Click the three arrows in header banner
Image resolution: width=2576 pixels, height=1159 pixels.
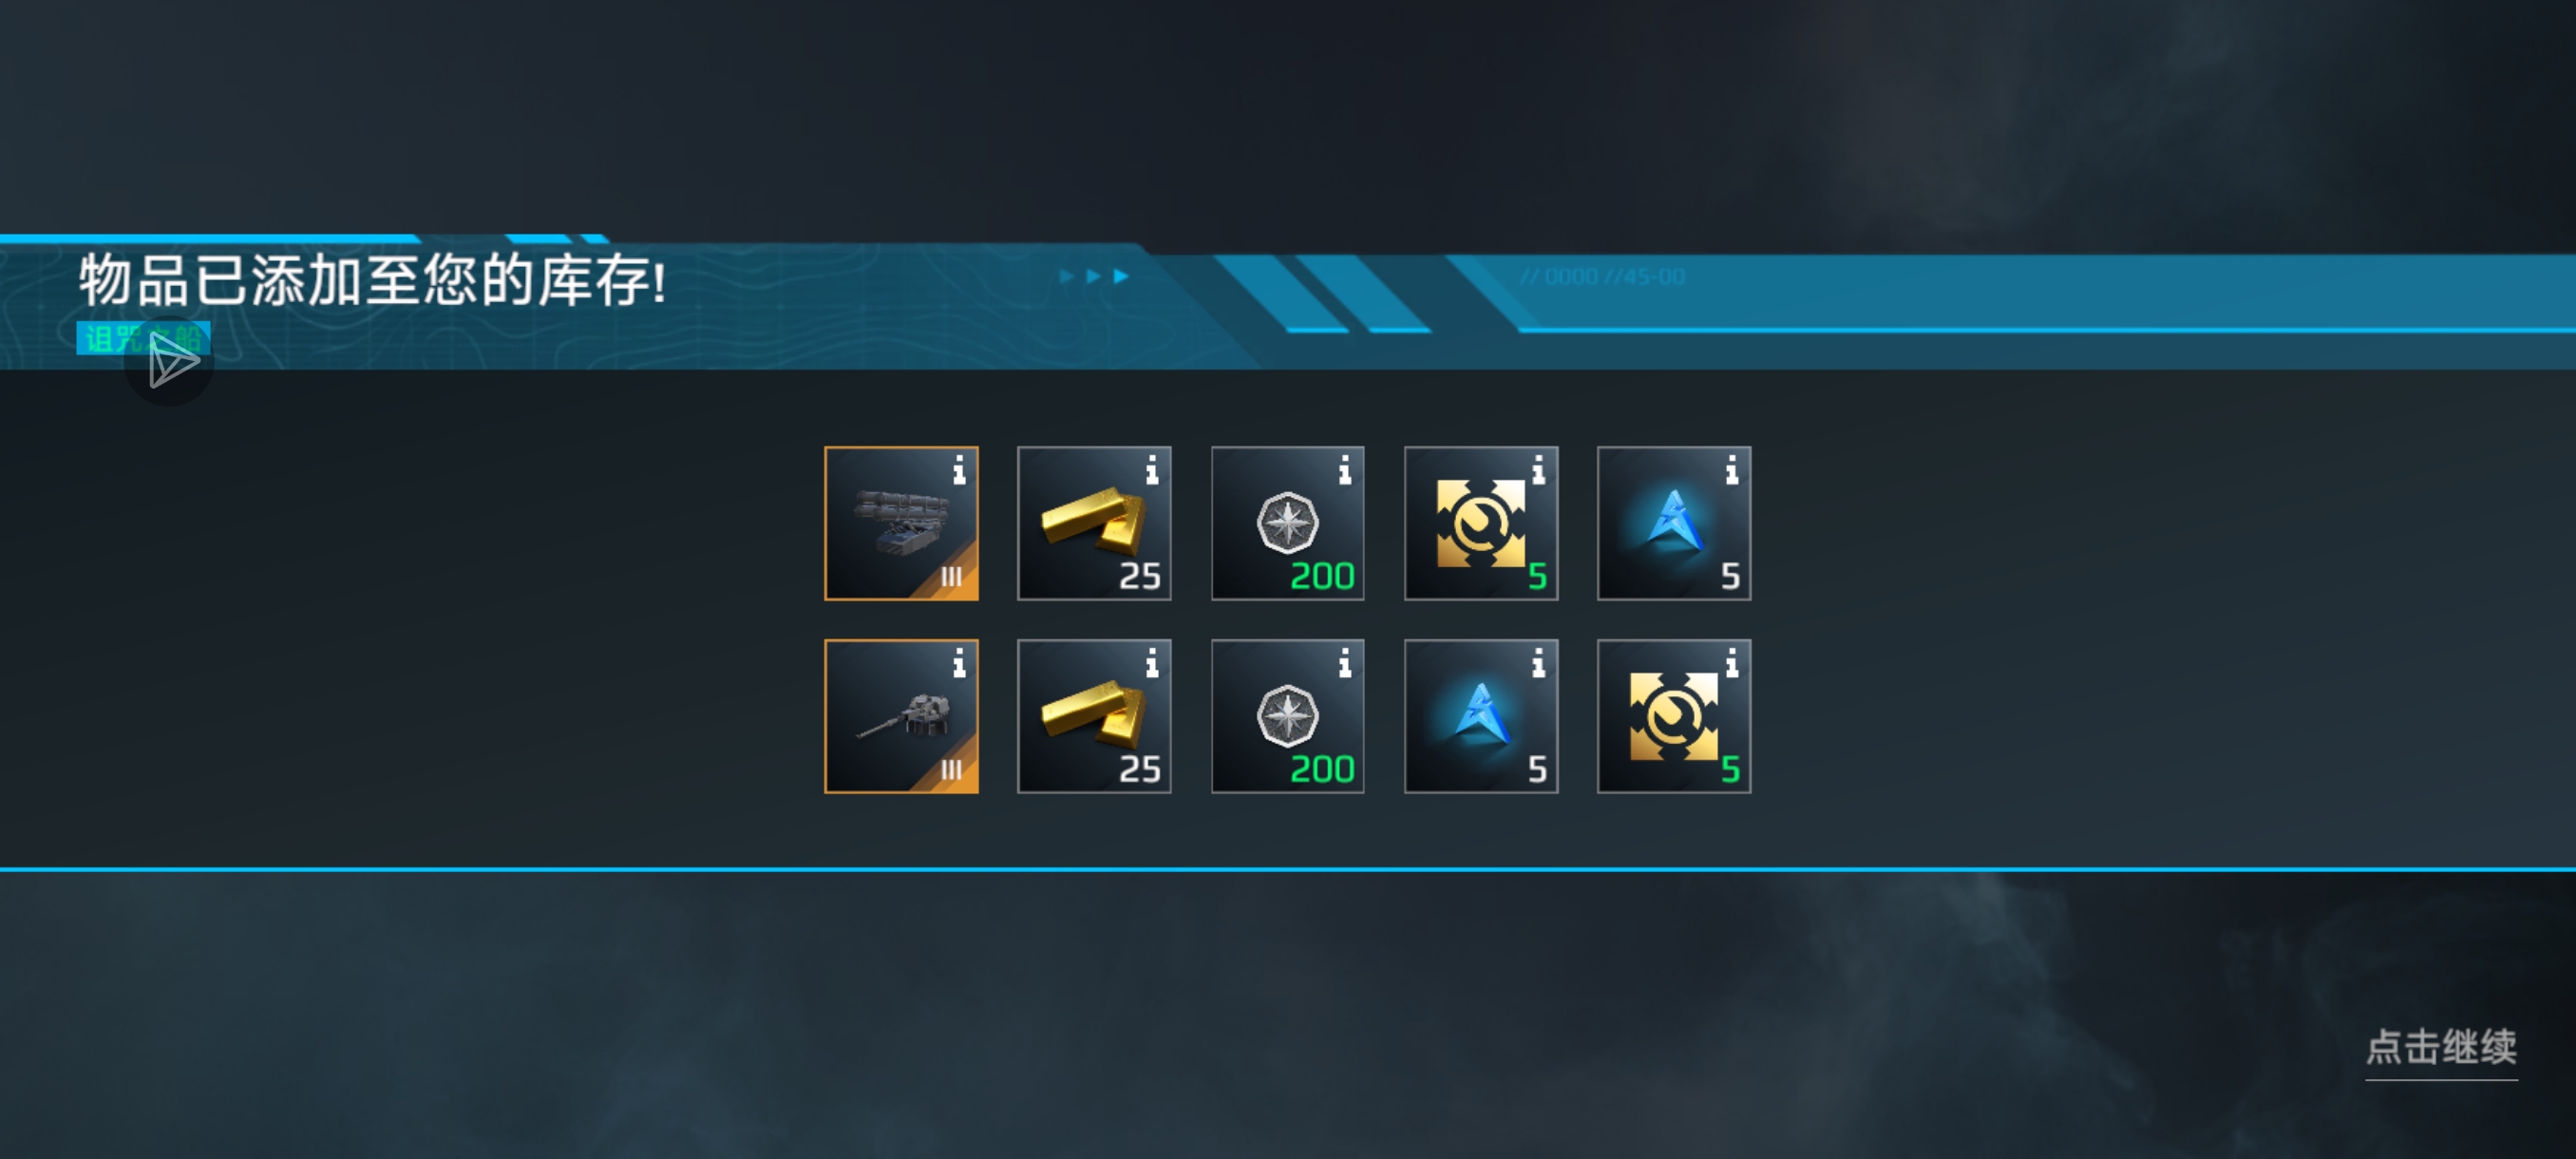[x=1094, y=276]
